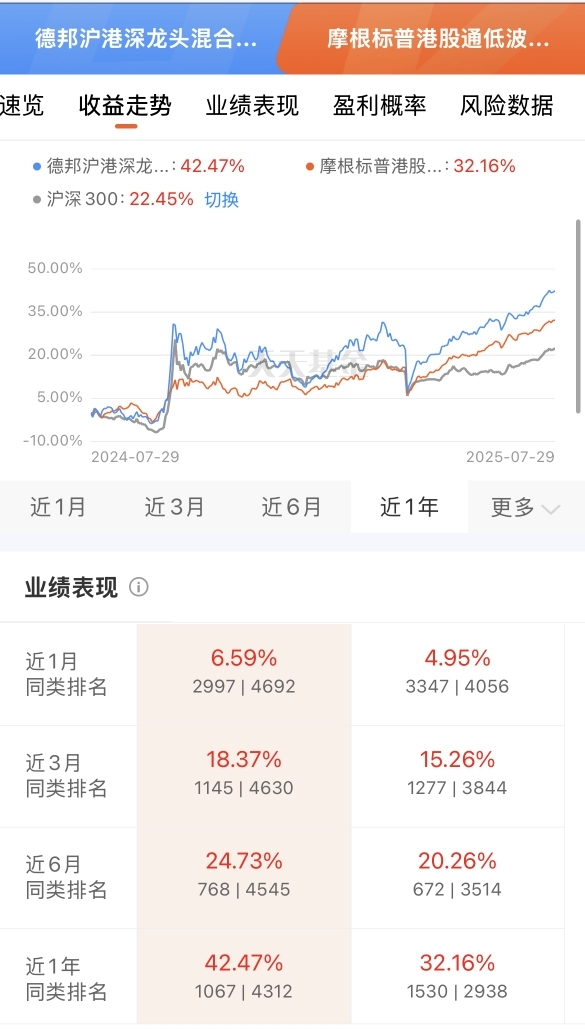Click the gray legend dot for 沪深300
The image size is (585, 1030).
[x=37, y=199]
